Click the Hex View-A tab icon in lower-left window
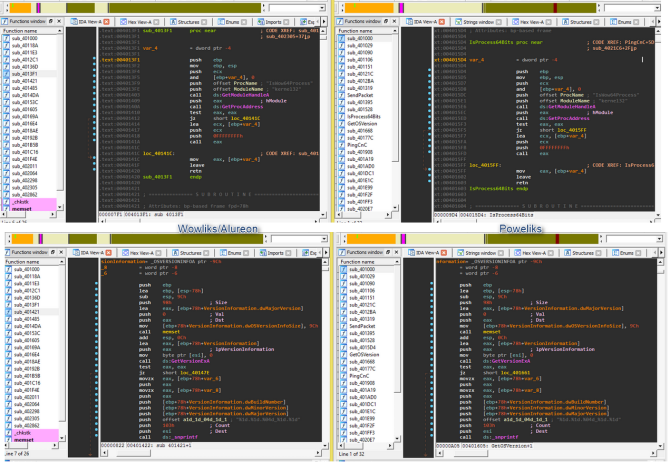Viewport: 670px width, 464px height. click(x=125, y=253)
